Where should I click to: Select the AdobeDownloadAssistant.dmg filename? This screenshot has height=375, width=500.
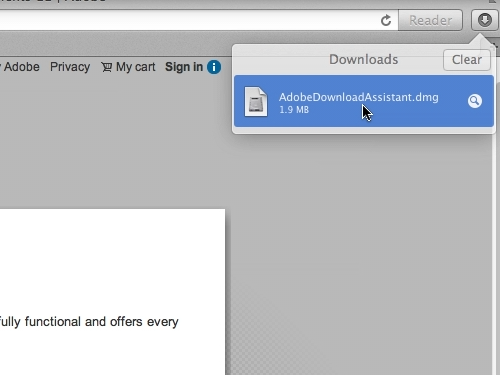(359, 97)
